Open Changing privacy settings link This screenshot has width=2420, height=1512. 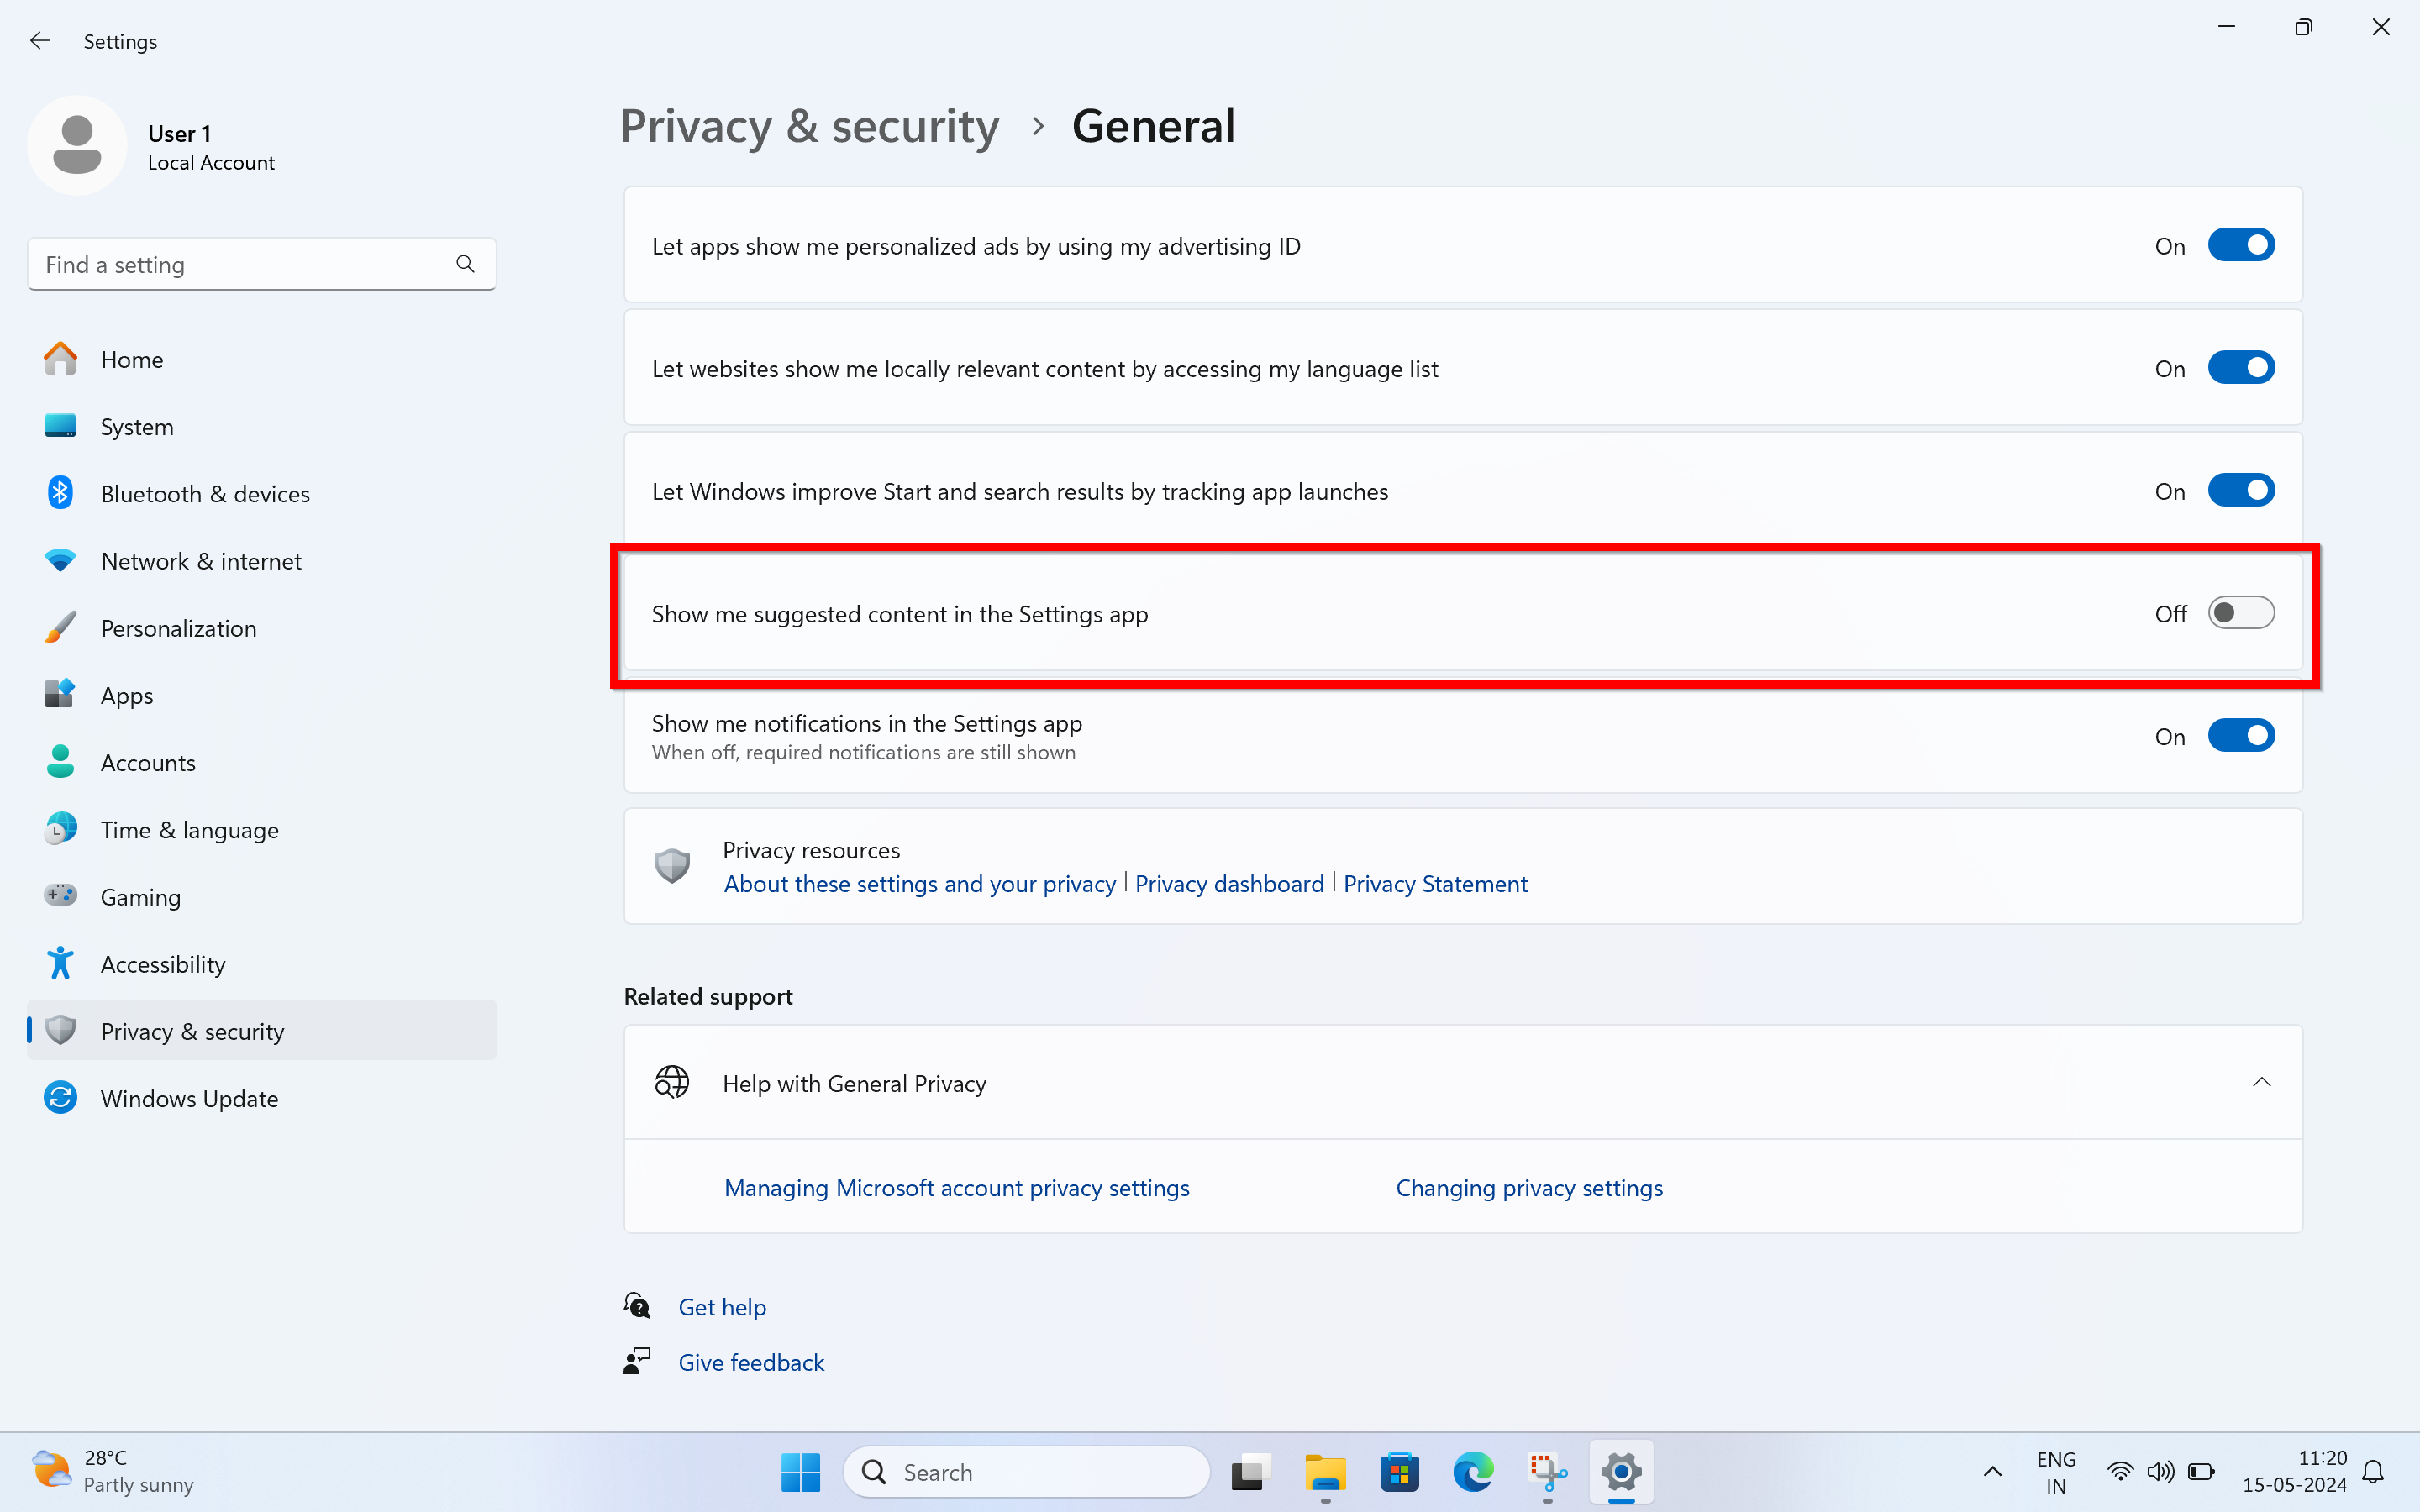pos(1529,1188)
